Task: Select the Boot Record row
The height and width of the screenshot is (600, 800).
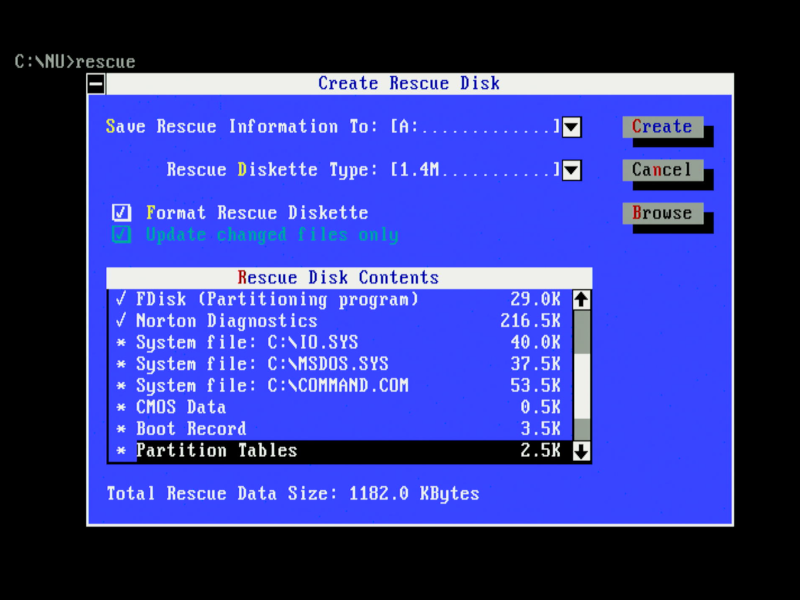Action: (x=339, y=429)
